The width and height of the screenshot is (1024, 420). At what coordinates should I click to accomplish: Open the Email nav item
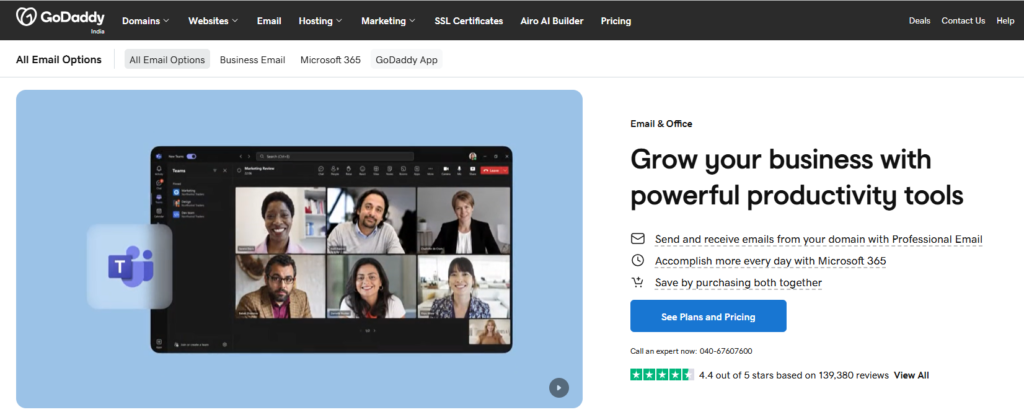coord(269,21)
